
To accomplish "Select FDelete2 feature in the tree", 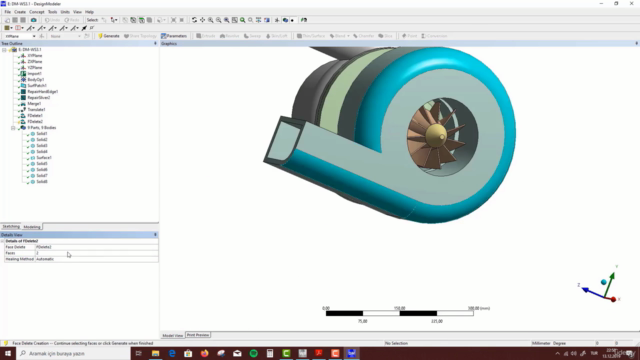I will click(35, 122).
